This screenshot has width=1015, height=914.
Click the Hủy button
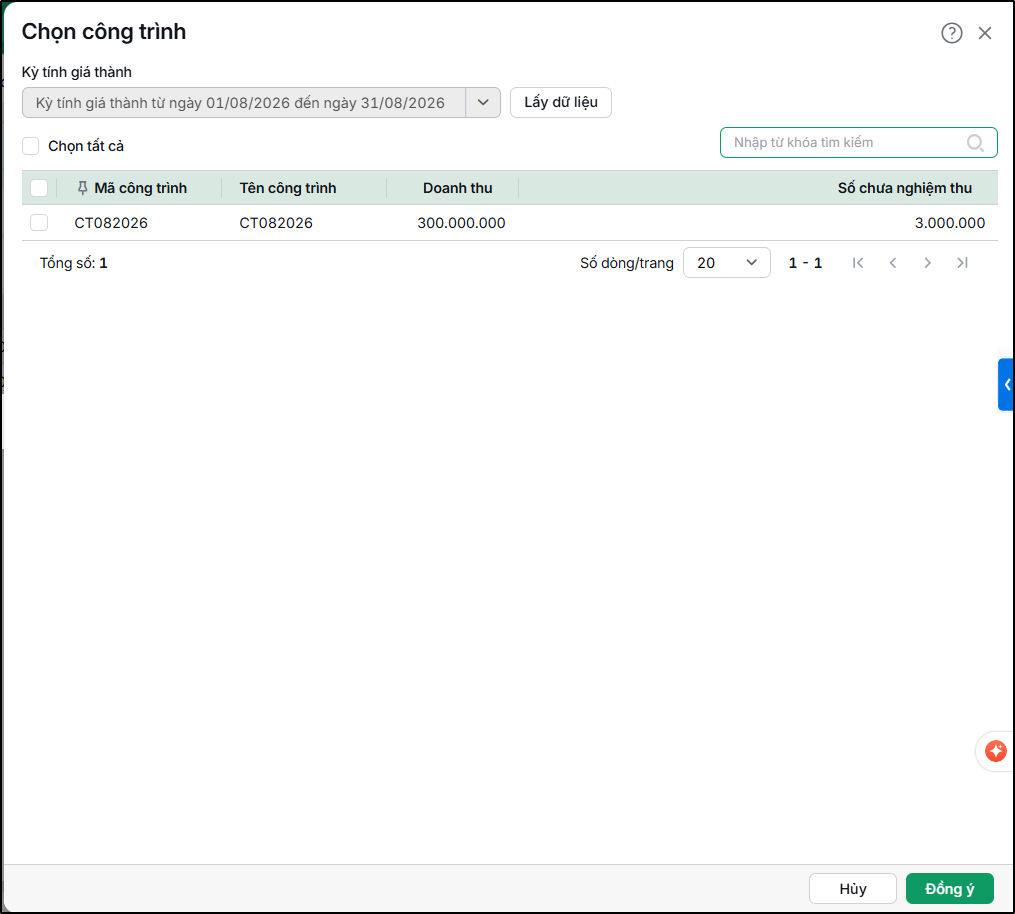point(853,889)
